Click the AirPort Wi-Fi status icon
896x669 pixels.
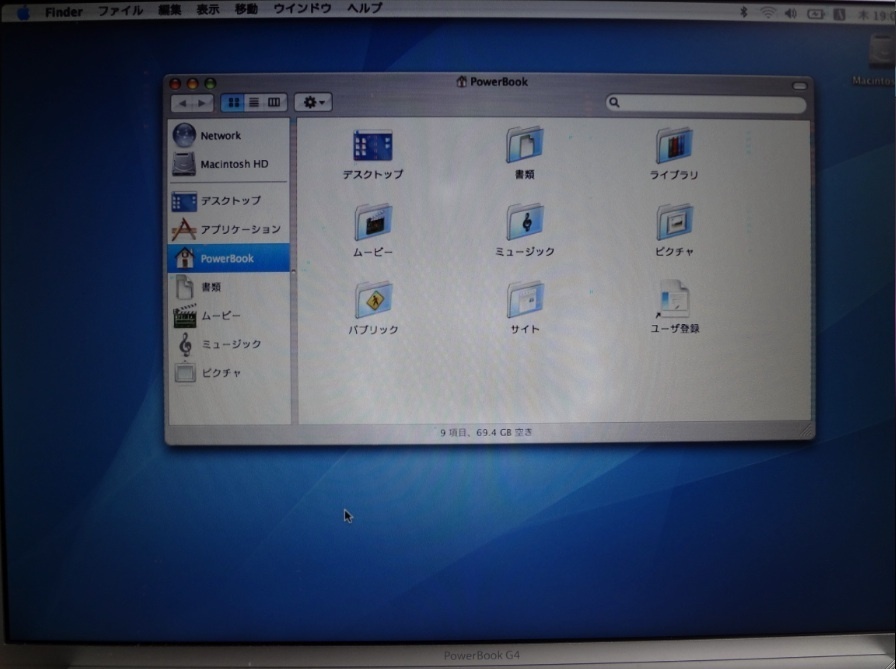[x=768, y=13]
